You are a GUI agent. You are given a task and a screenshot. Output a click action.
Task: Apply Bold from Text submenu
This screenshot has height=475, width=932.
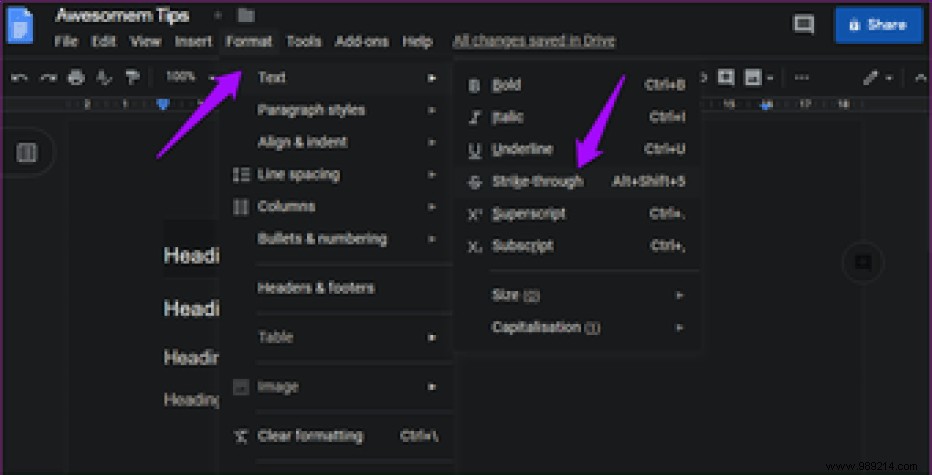[x=577, y=85]
